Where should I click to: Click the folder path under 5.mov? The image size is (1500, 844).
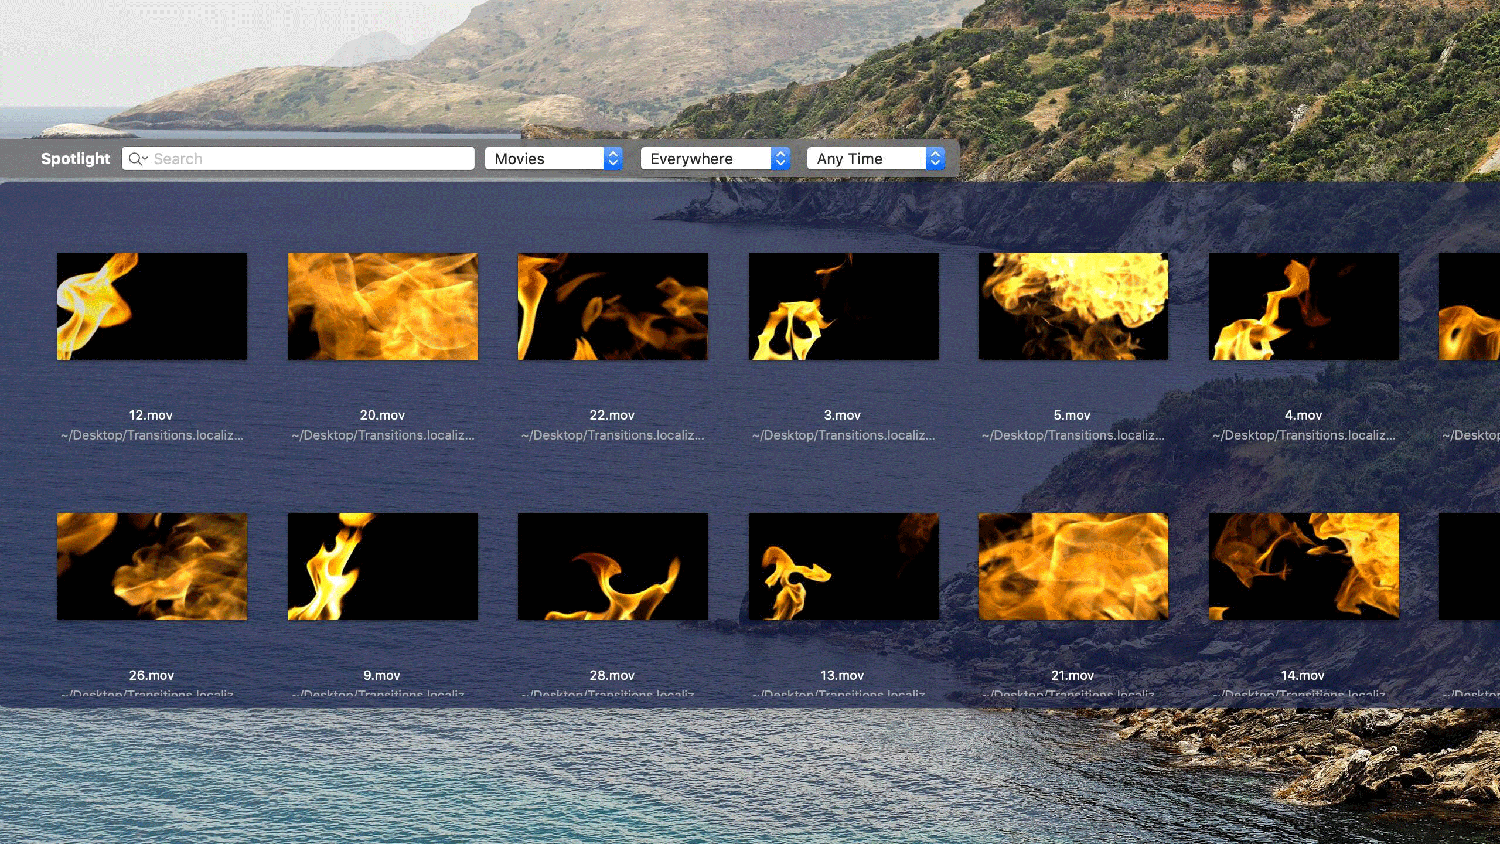[1073, 435]
